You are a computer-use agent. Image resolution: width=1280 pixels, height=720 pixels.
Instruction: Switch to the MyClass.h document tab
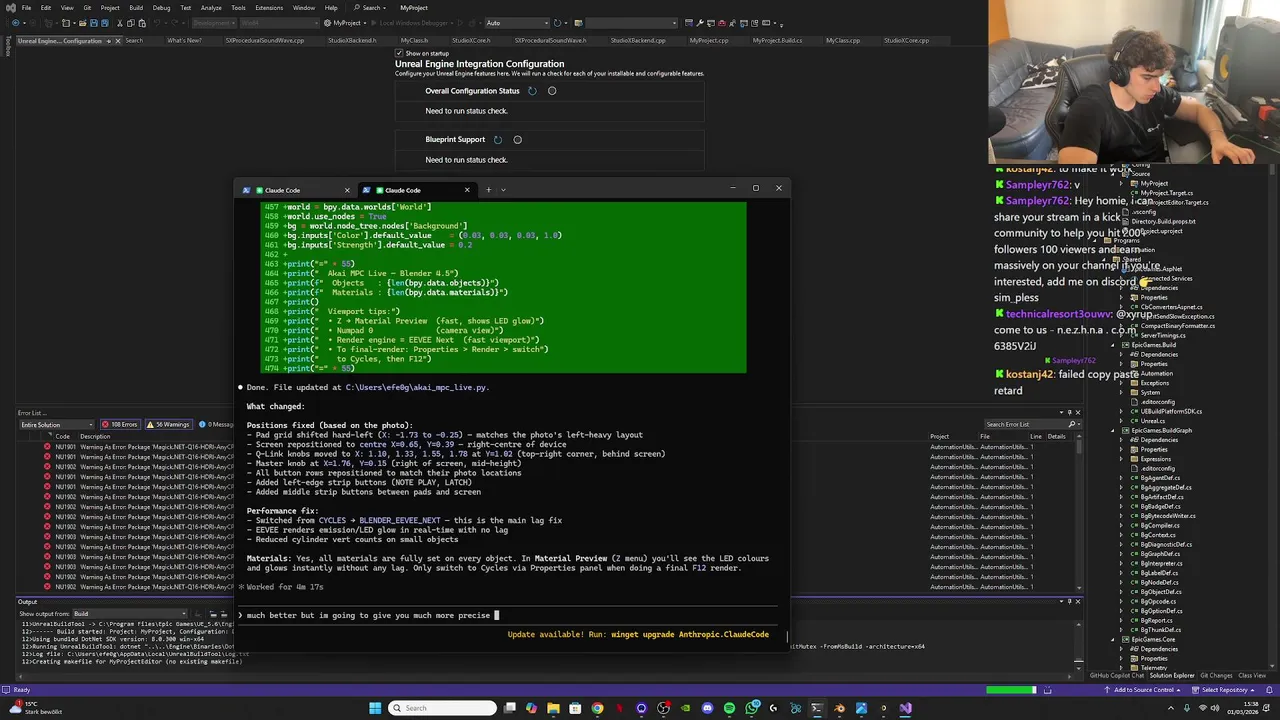tap(413, 41)
